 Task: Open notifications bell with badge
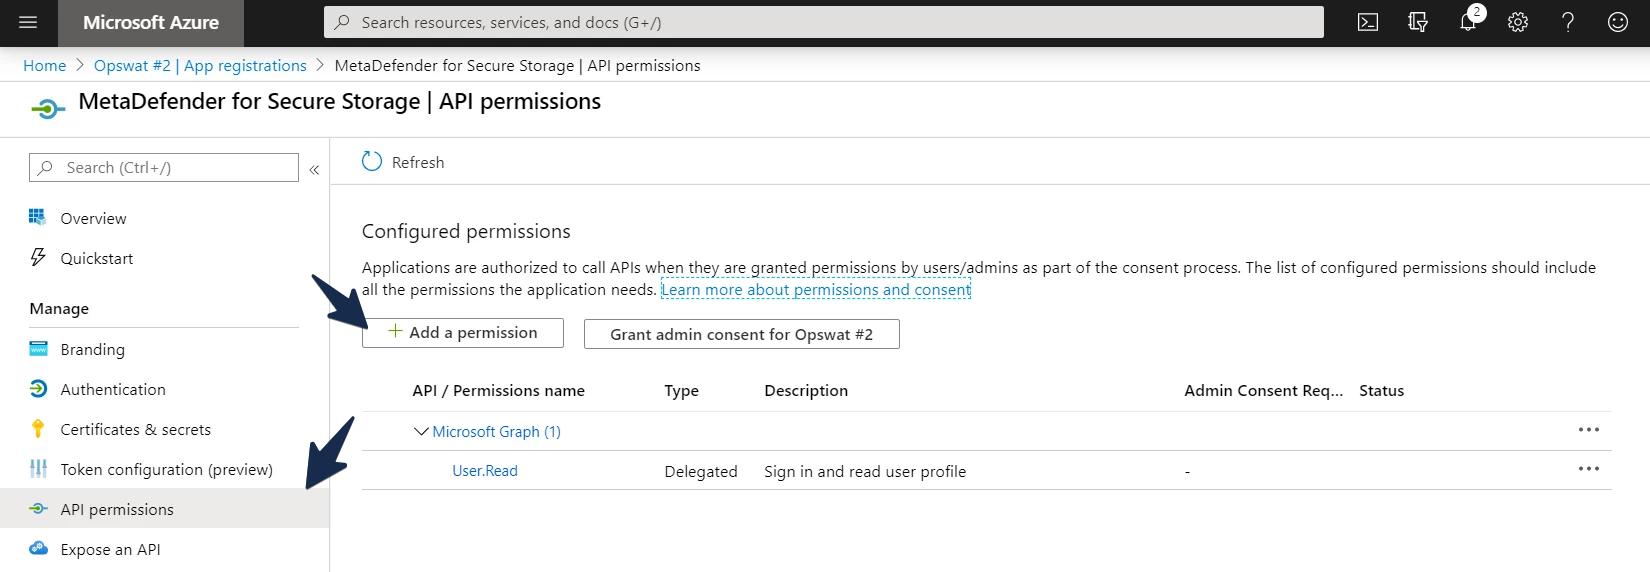1469,20
